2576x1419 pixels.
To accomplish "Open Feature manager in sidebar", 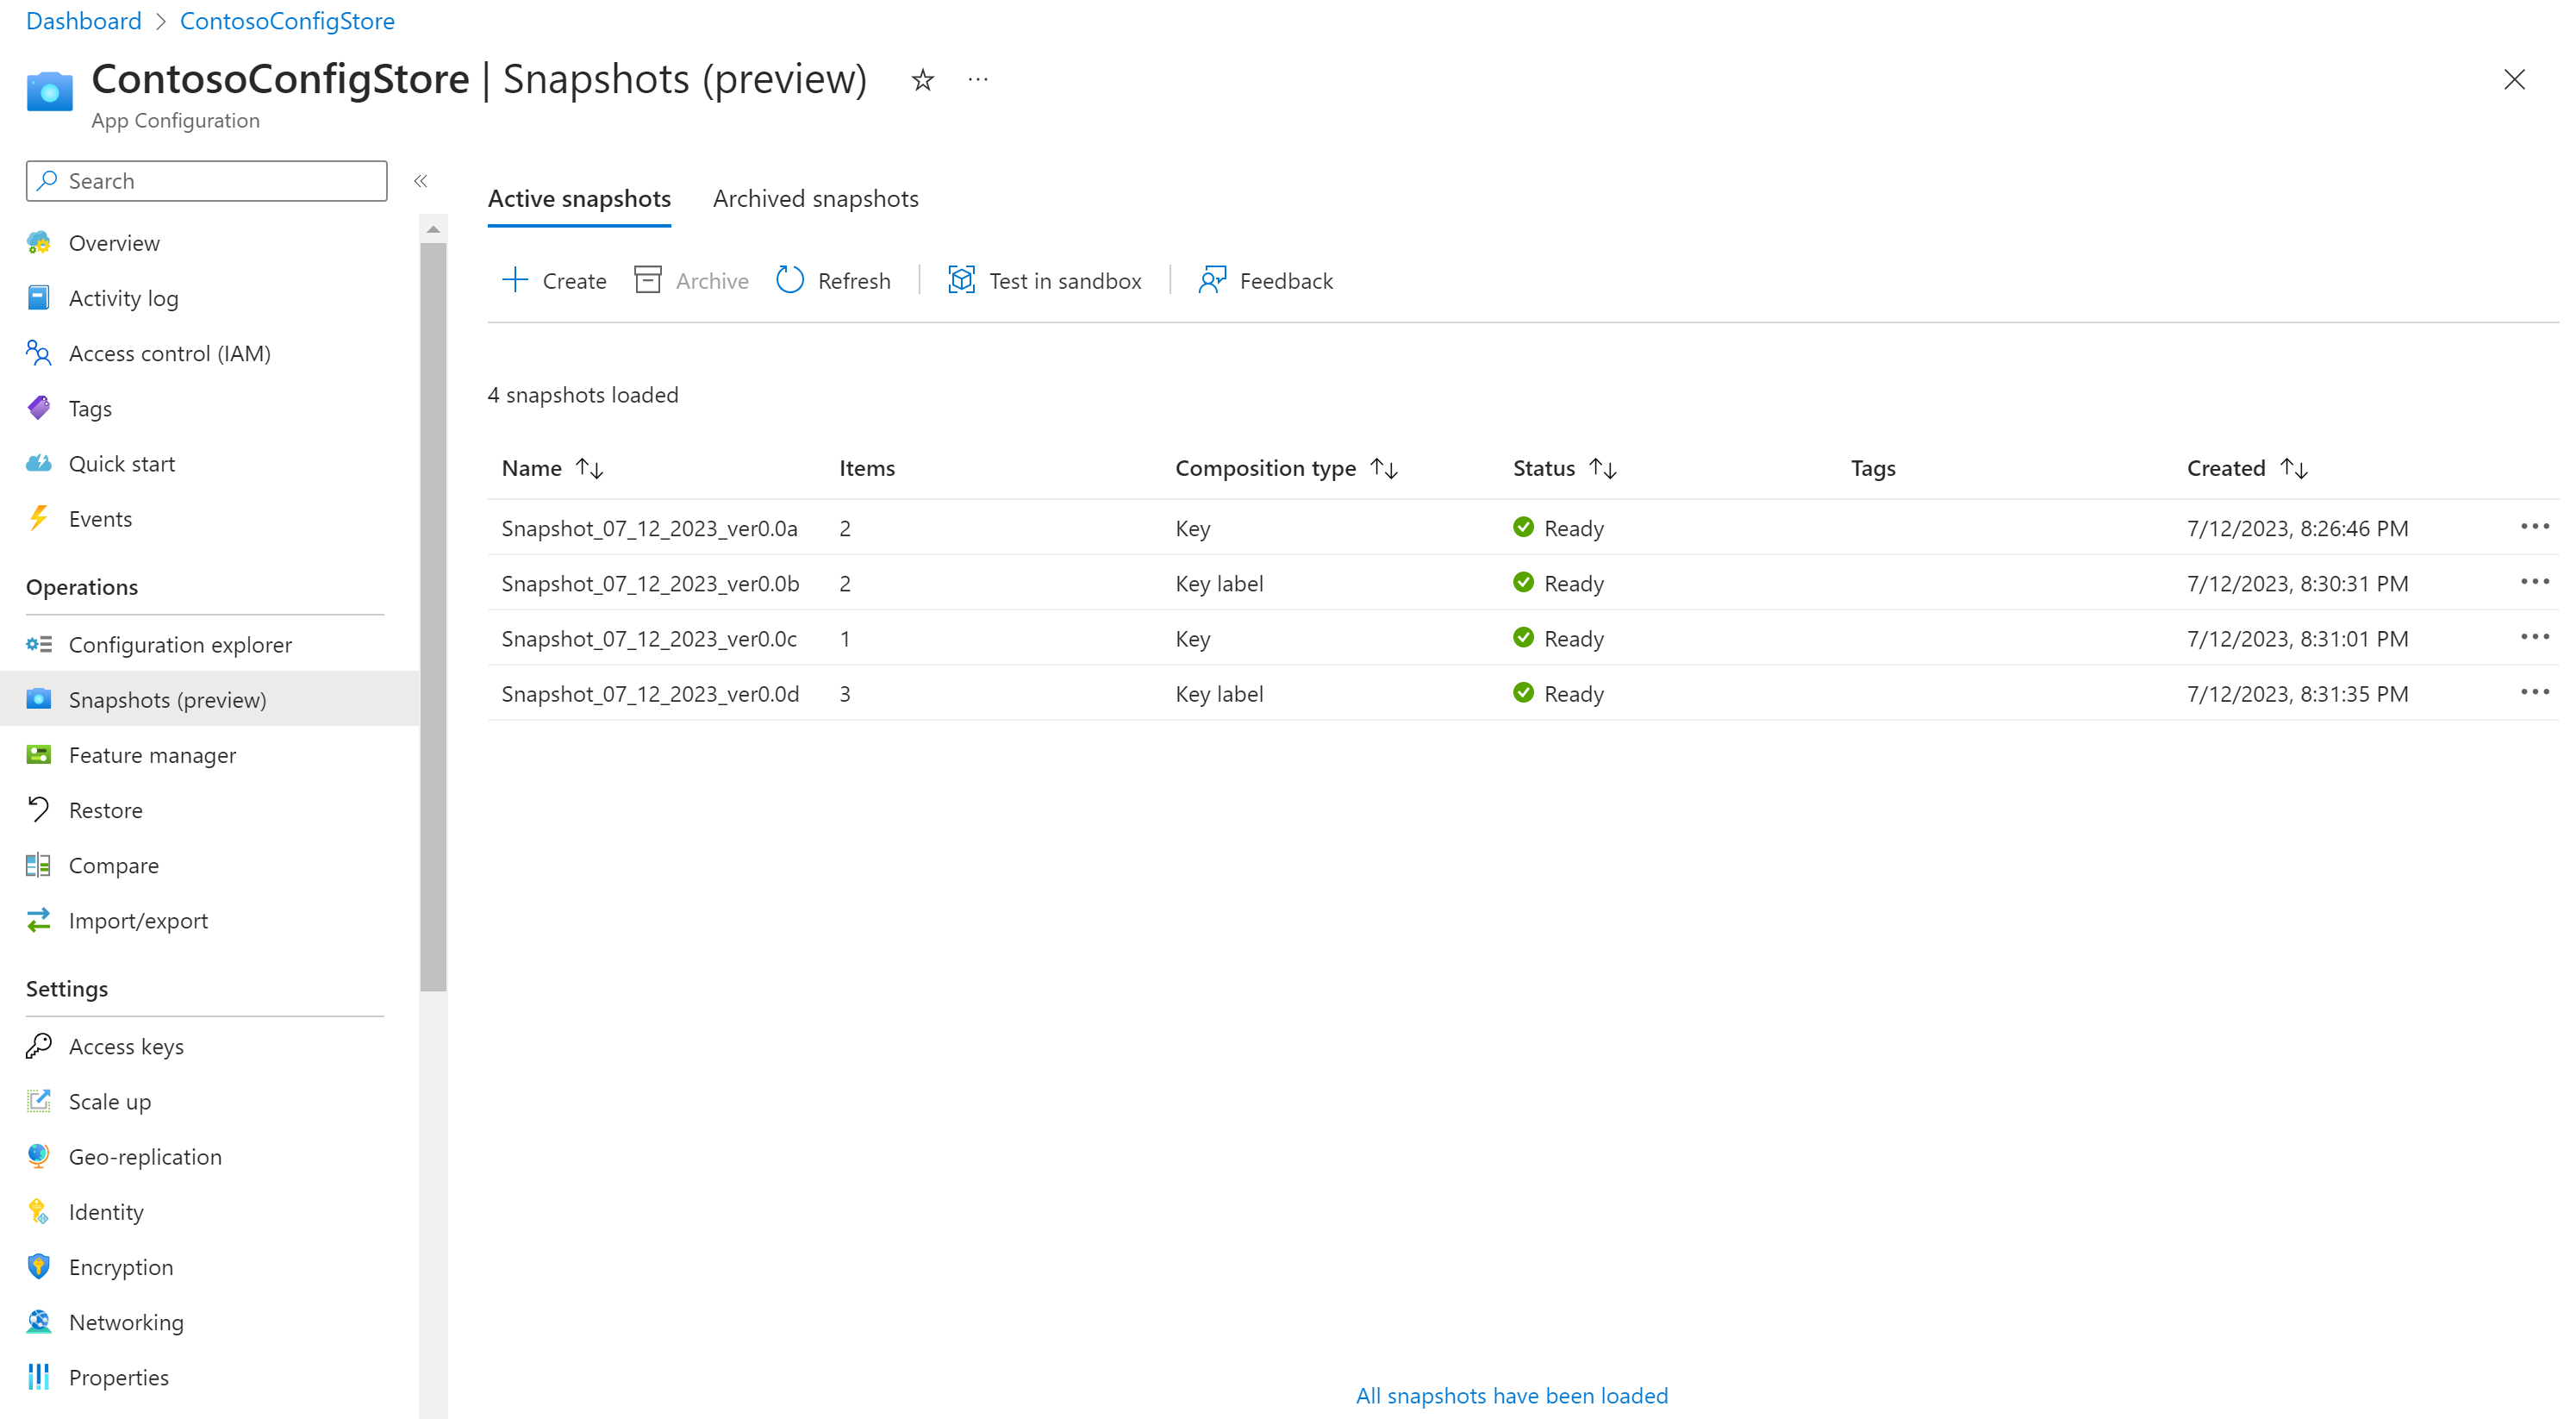I will [x=152, y=755].
